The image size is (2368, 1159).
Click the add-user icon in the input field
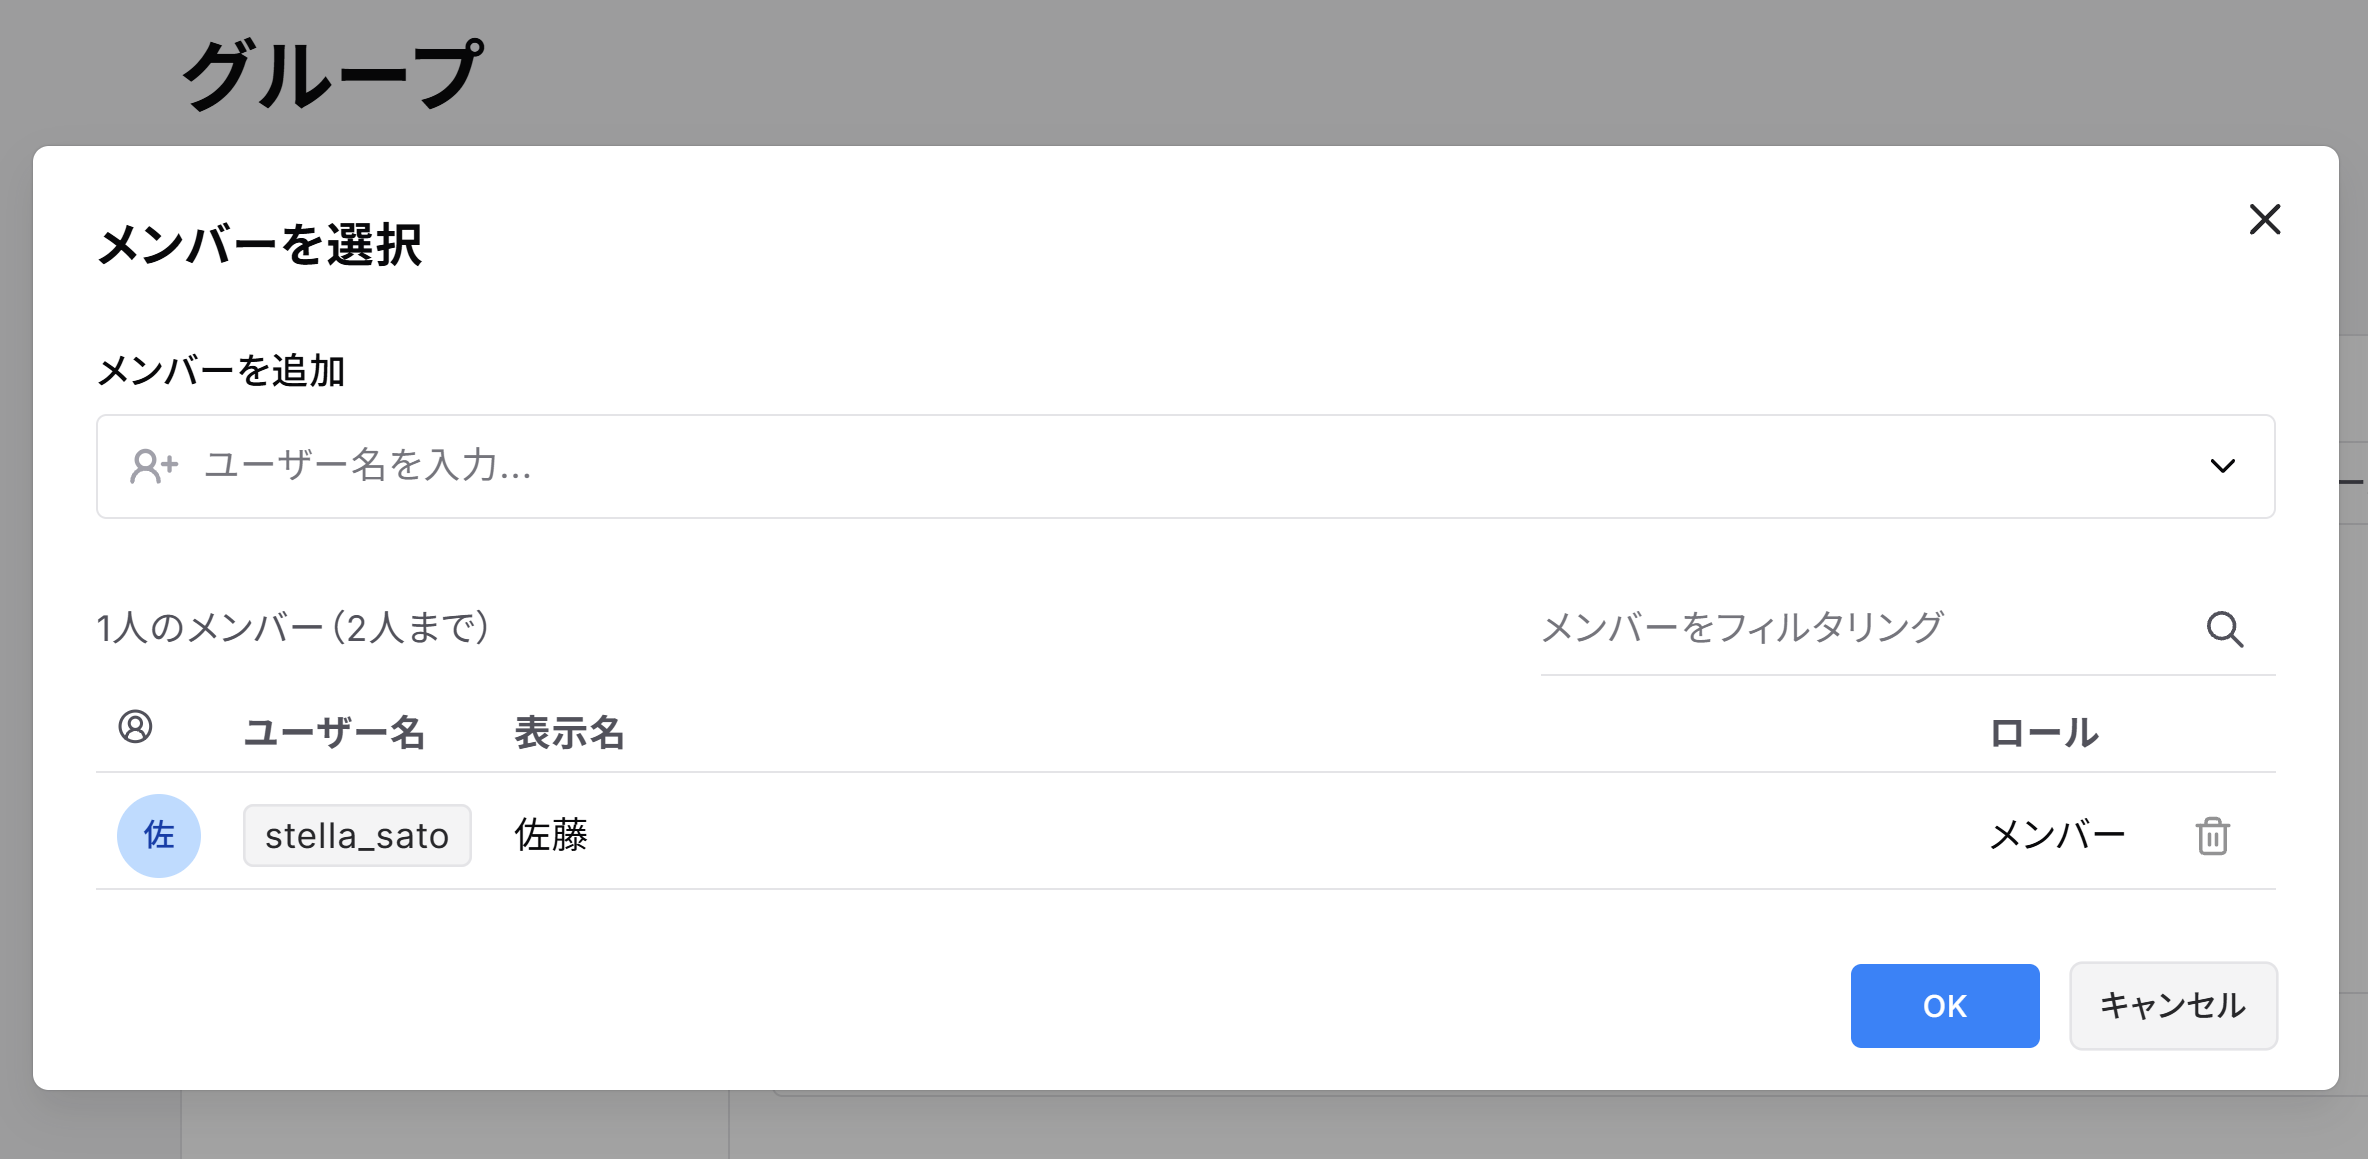(152, 466)
